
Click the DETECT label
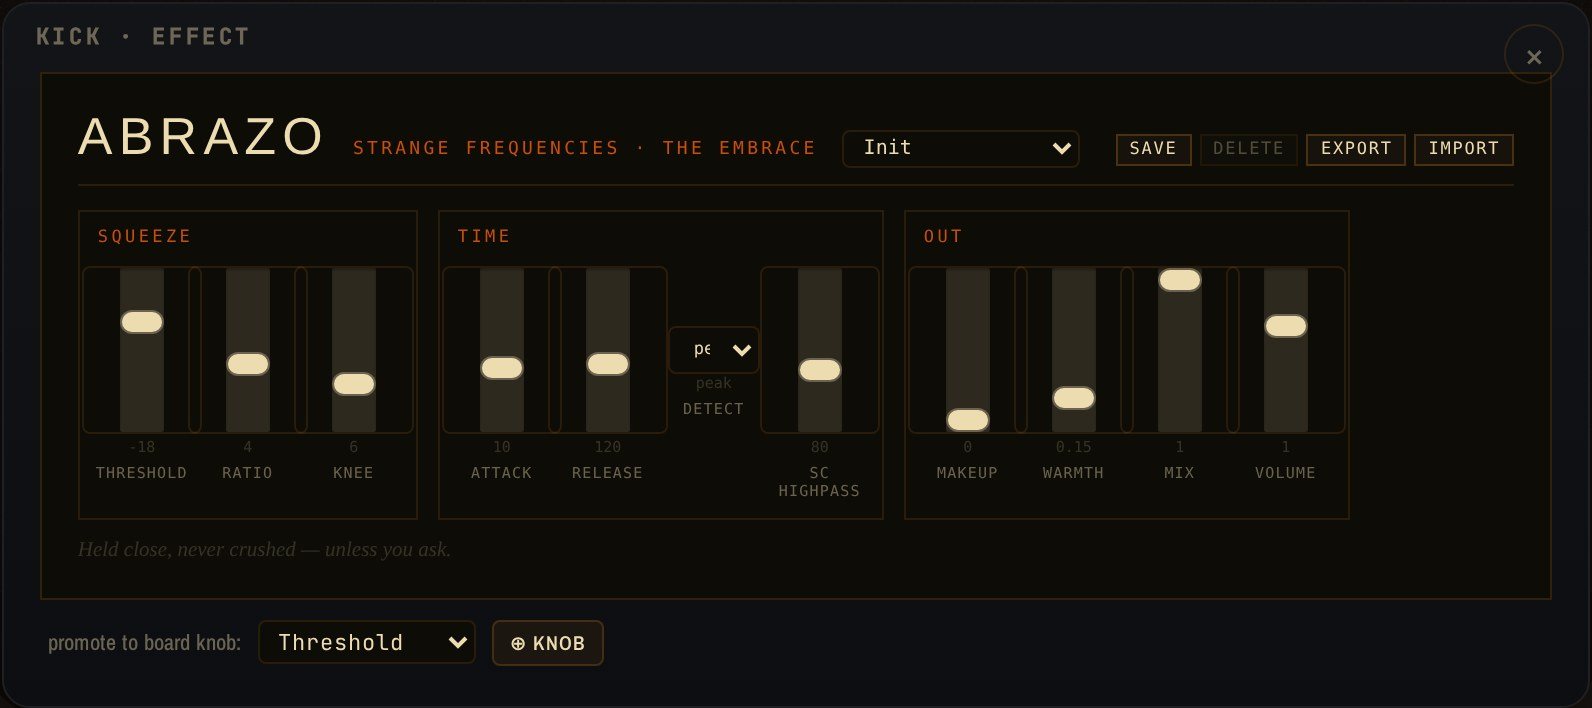click(713, 409)
